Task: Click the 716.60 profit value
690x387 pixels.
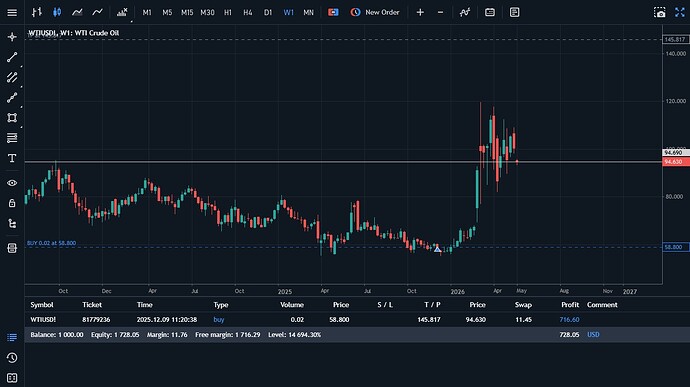Action: click(569, 320)
